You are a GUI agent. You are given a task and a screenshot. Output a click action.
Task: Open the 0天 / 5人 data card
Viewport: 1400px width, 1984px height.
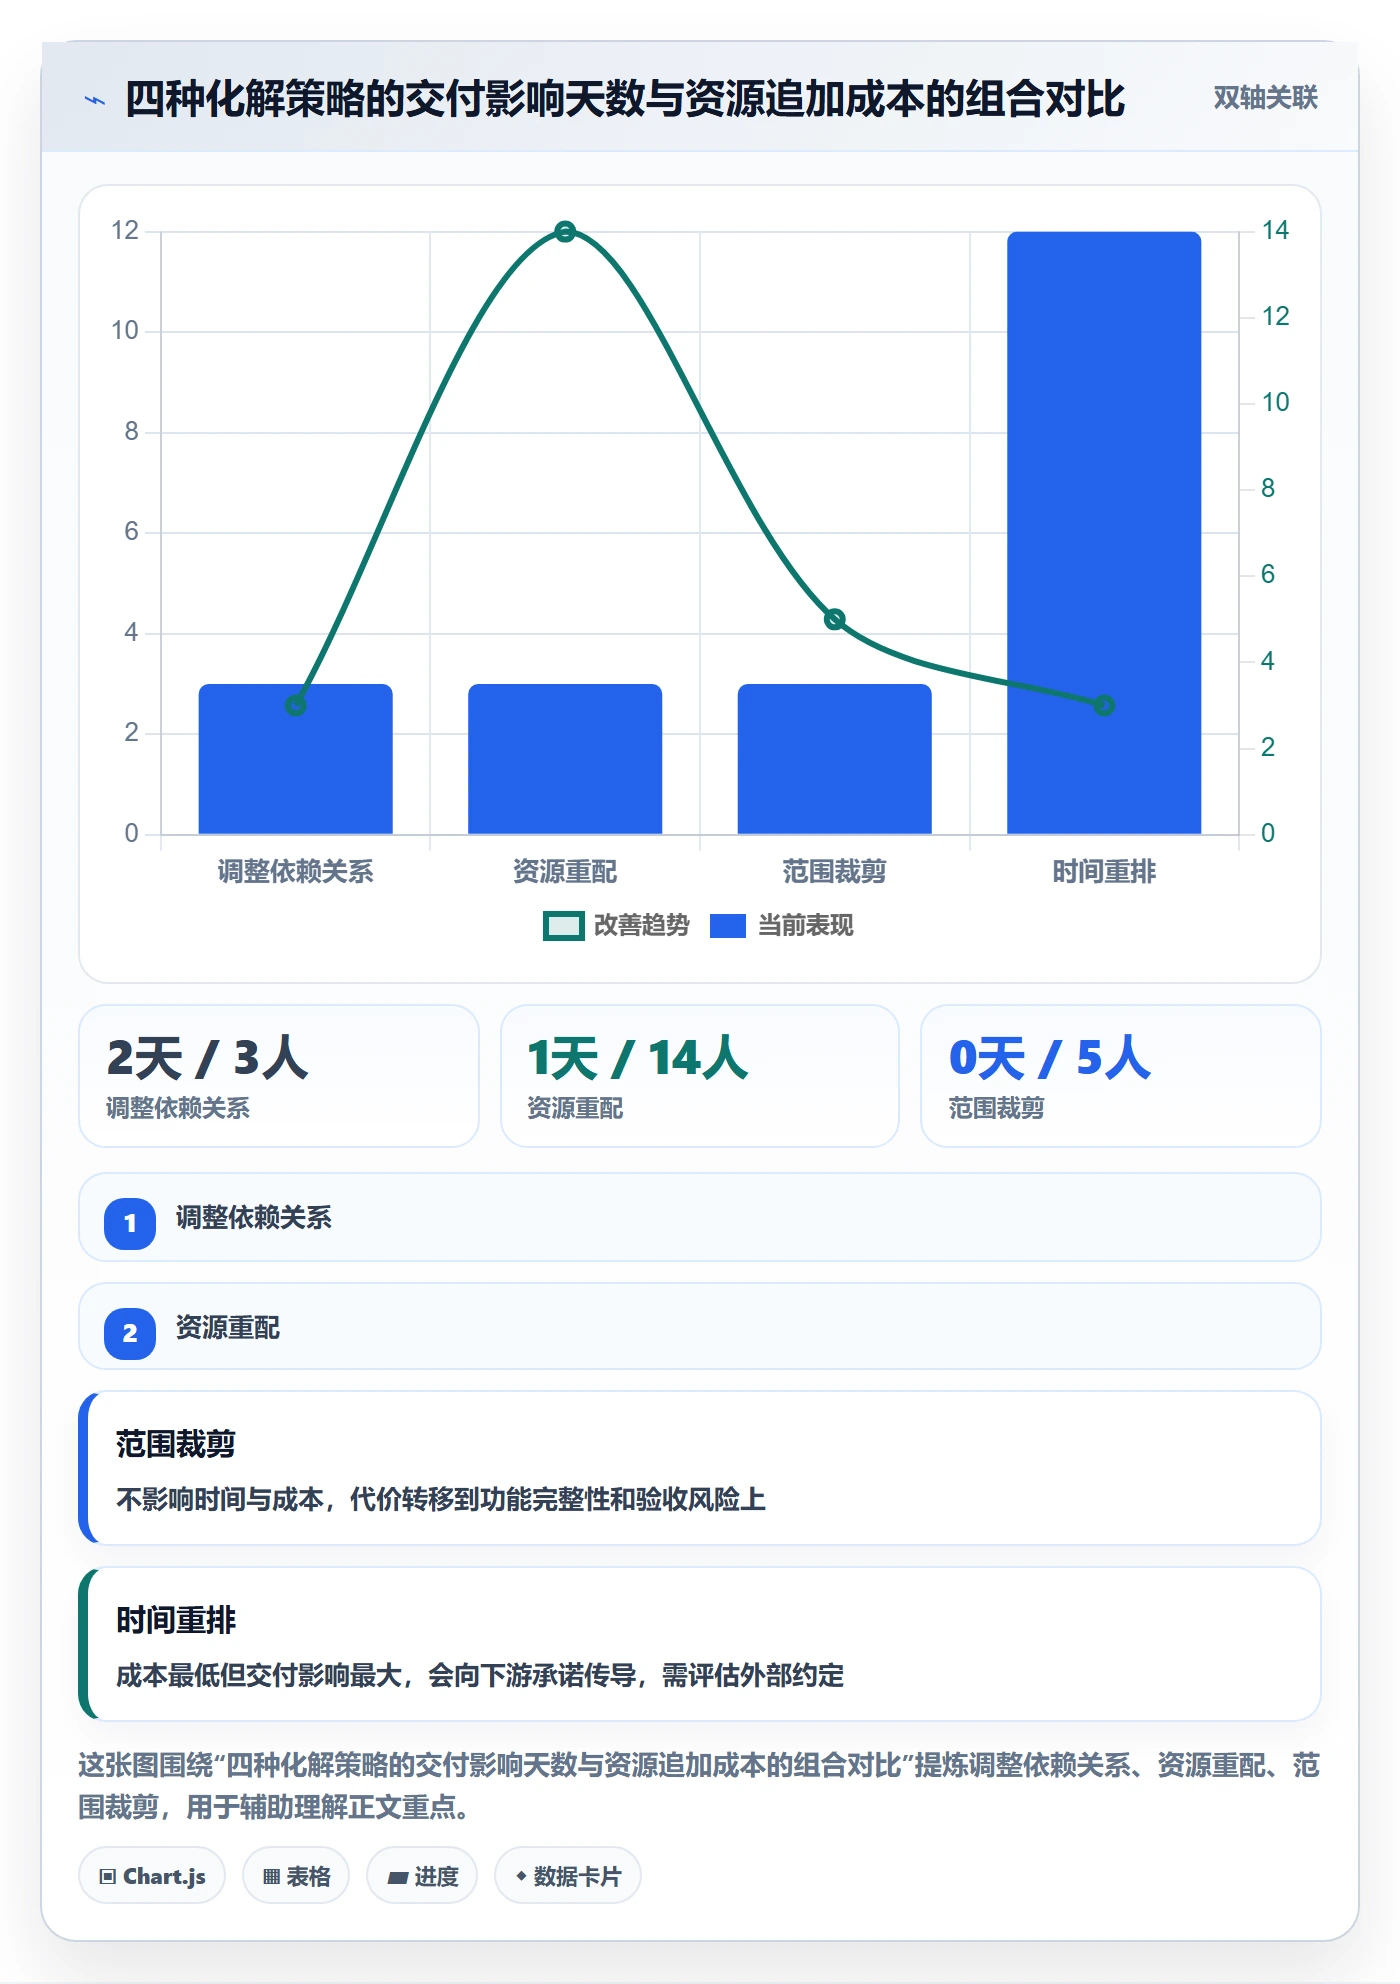tap(1121, 1076)
